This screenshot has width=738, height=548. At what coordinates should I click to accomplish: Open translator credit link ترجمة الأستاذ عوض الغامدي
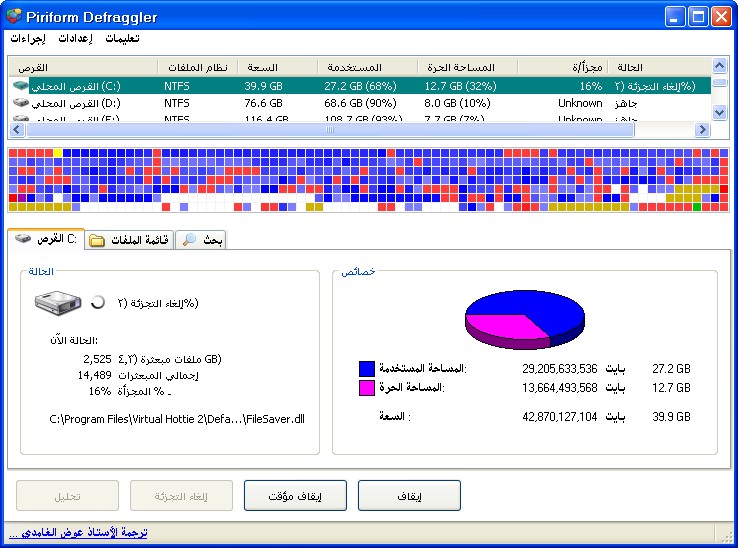point(78,533)
